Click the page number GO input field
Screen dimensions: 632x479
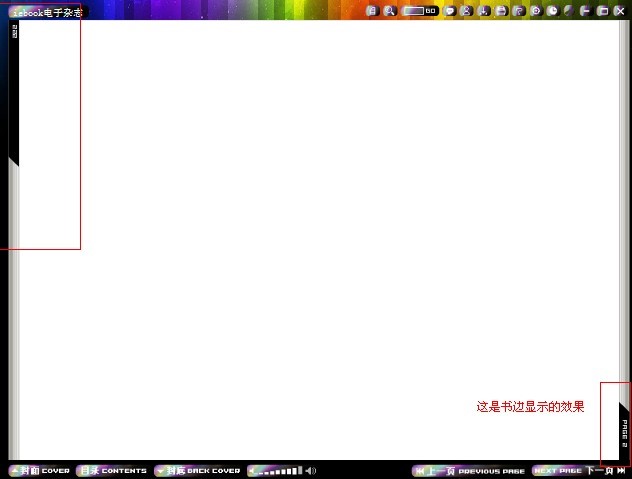point(415,11)
